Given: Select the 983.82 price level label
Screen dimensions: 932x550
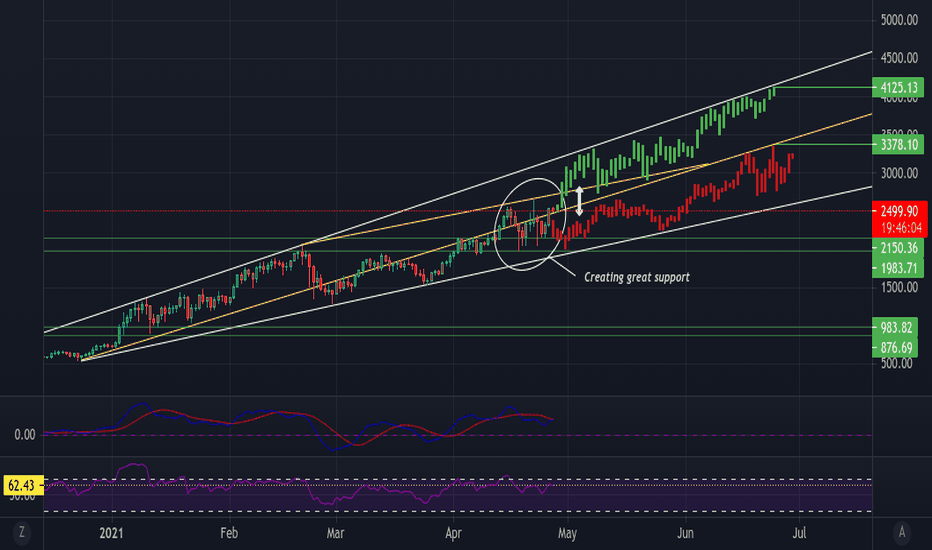Looking at the screenshot, I should tap(895, 328).
